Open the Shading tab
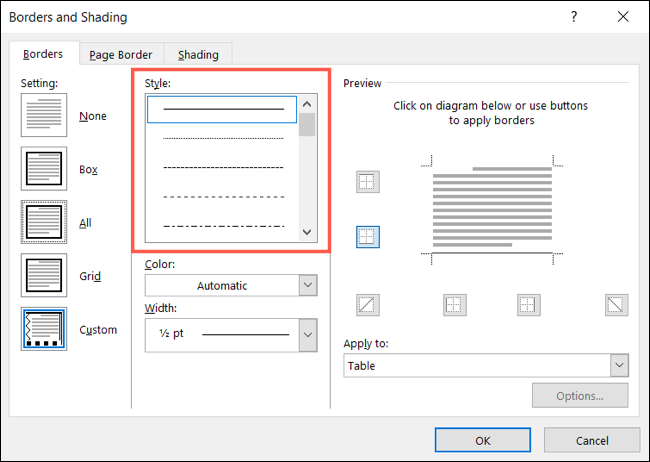Image resolution: width=650 pixels, height=462 pixels. point(198,54)
